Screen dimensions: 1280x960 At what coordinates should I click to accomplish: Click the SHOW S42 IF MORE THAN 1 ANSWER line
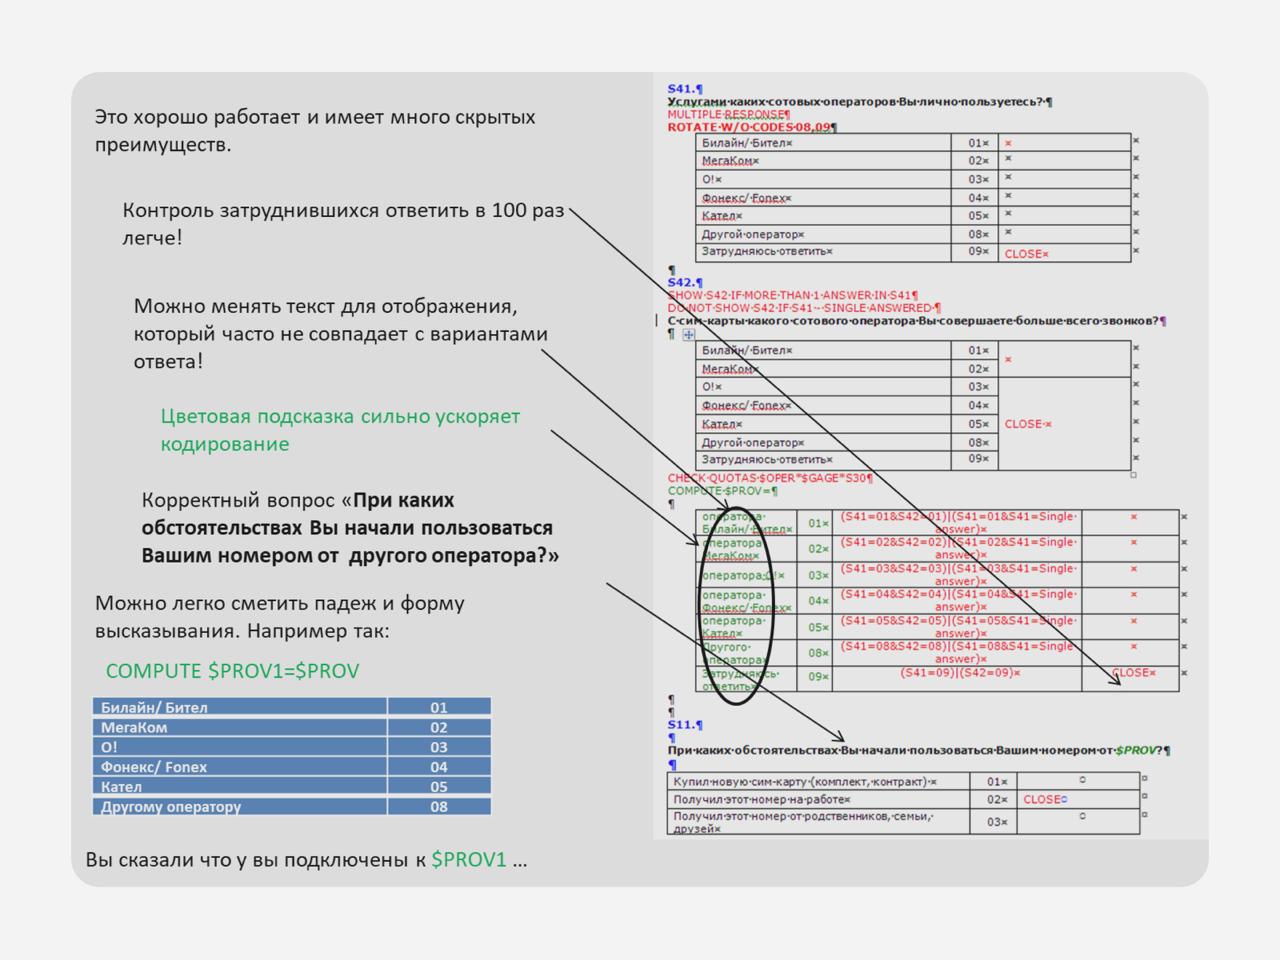pyautogui.click(x=793, y=296)
